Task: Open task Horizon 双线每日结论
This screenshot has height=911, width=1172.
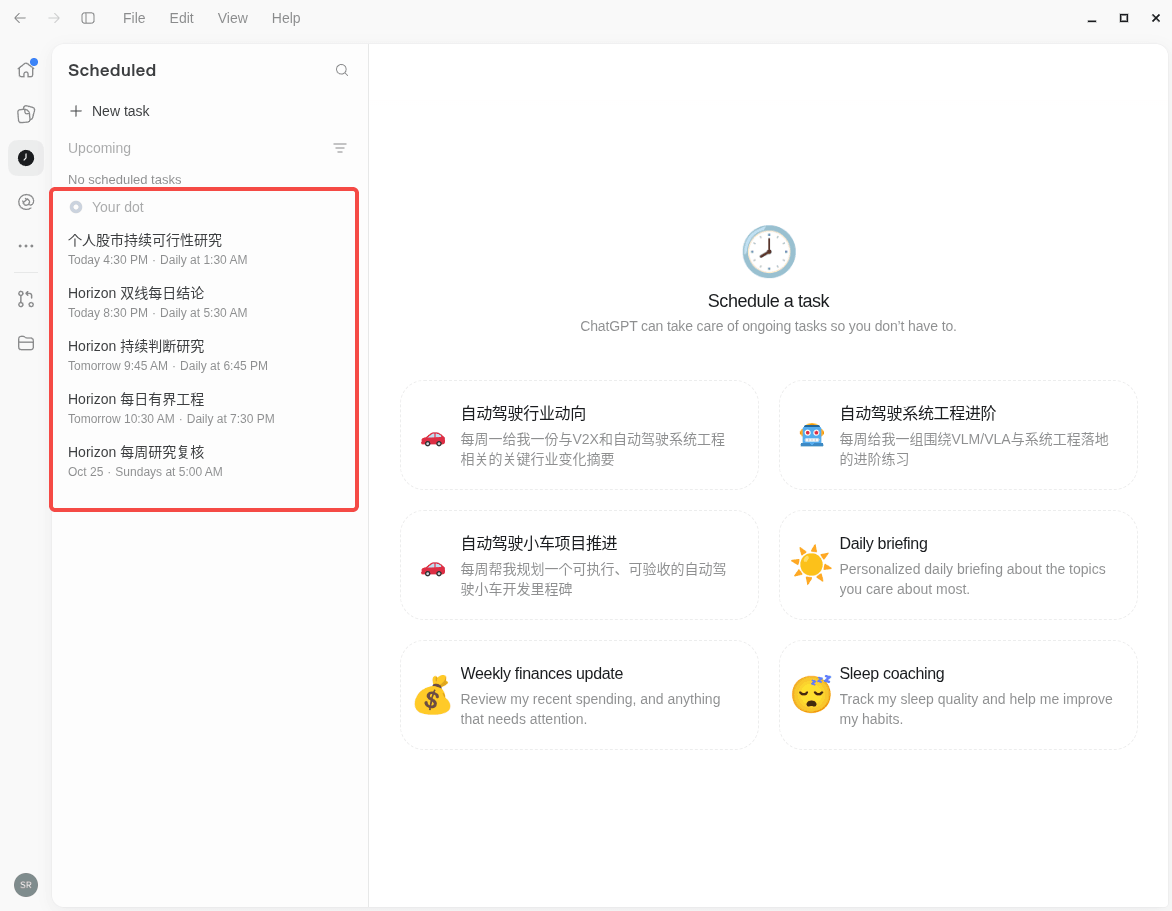Action: [204, 303]
